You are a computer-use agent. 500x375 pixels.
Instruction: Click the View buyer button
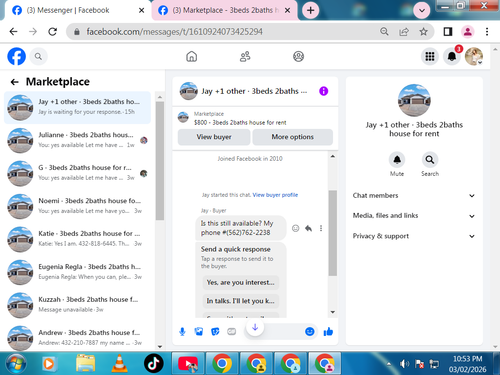pos(214,137)
